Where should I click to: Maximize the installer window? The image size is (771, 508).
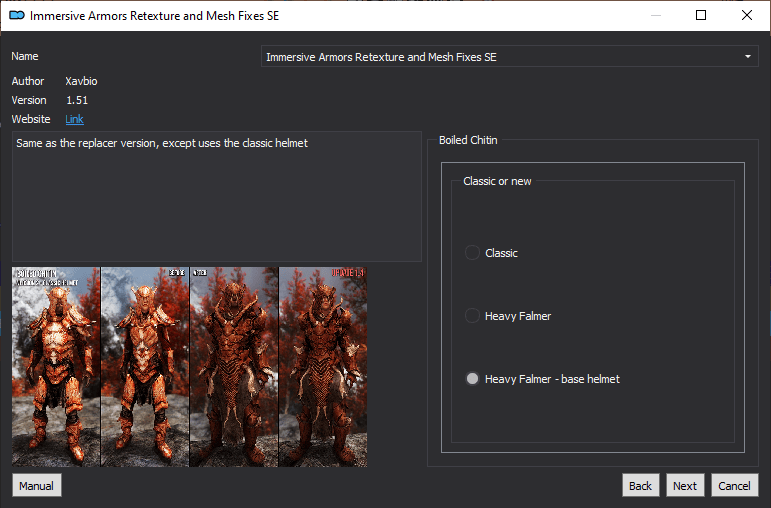click(701, 15)
